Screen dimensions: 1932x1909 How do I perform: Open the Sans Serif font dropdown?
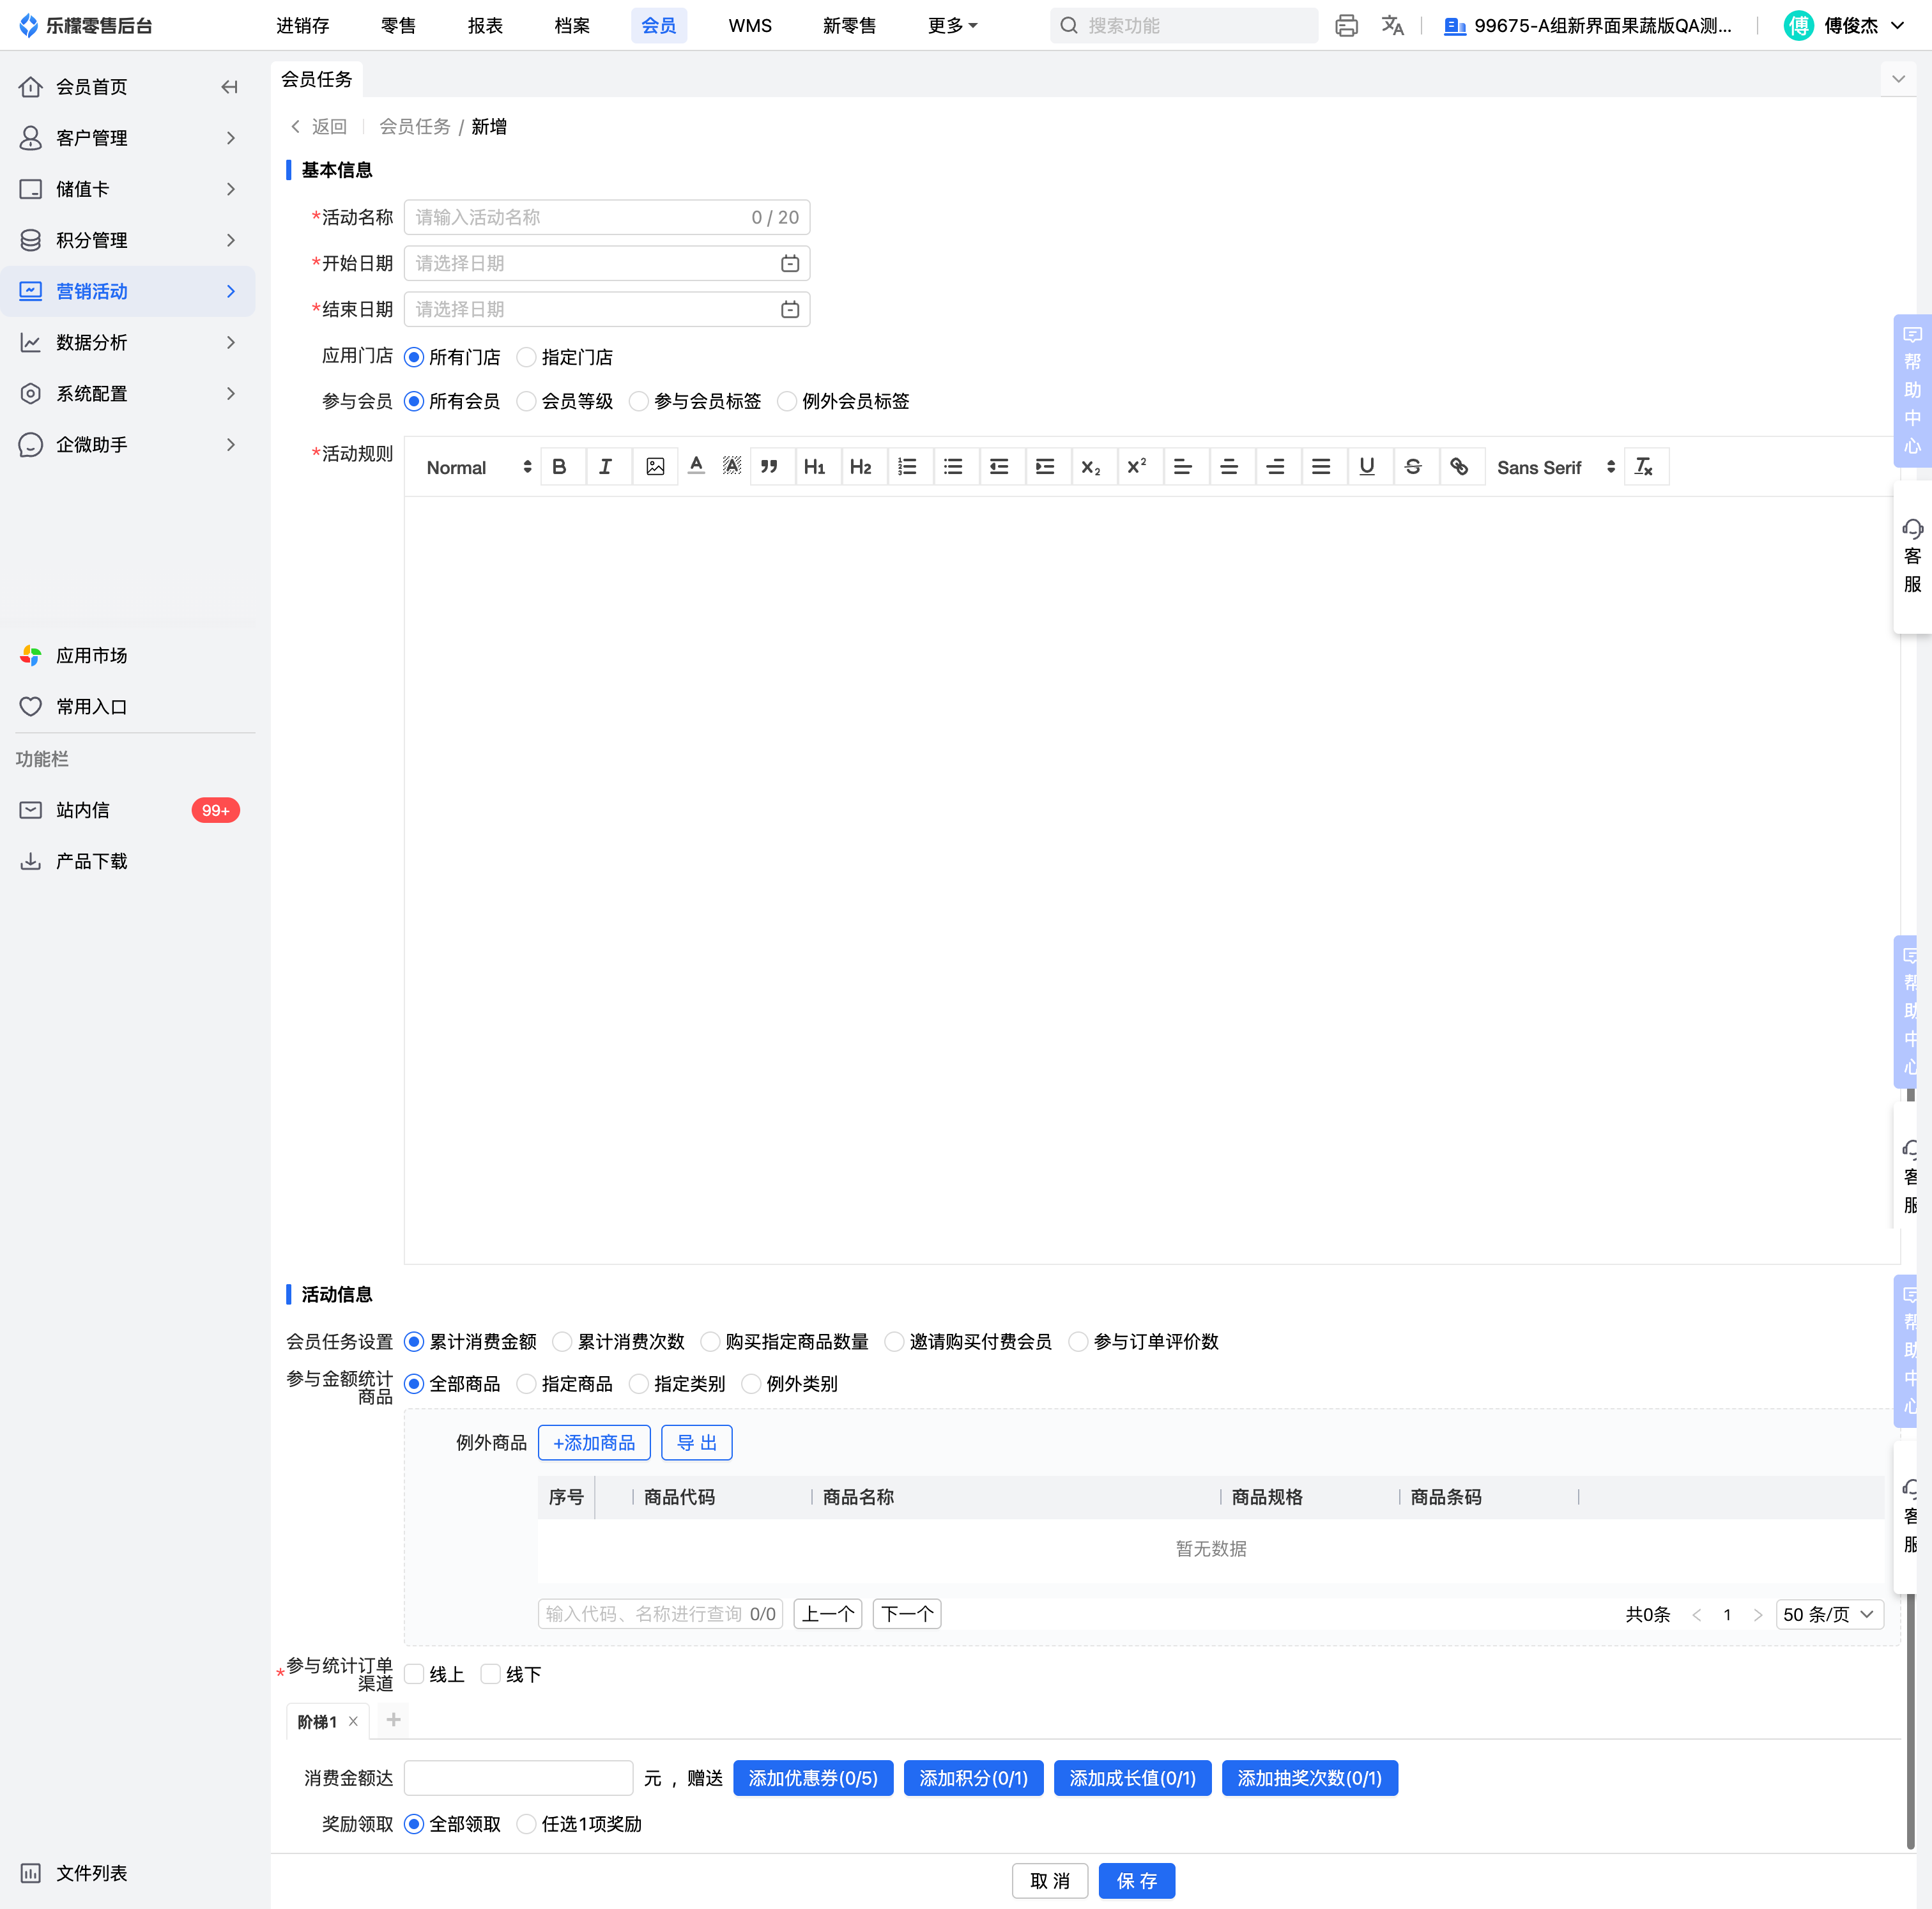point(1555,467)
